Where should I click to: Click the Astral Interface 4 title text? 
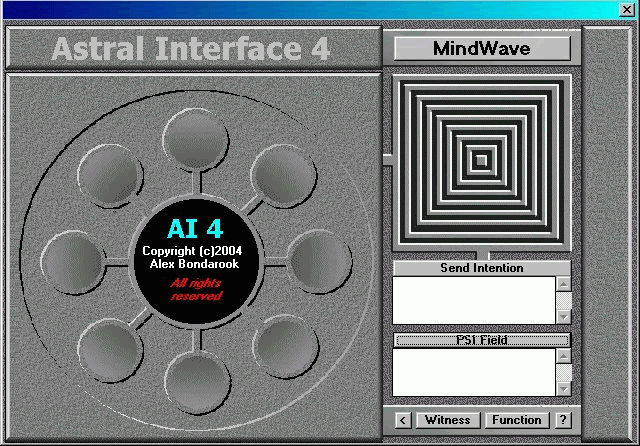(191, 49)
